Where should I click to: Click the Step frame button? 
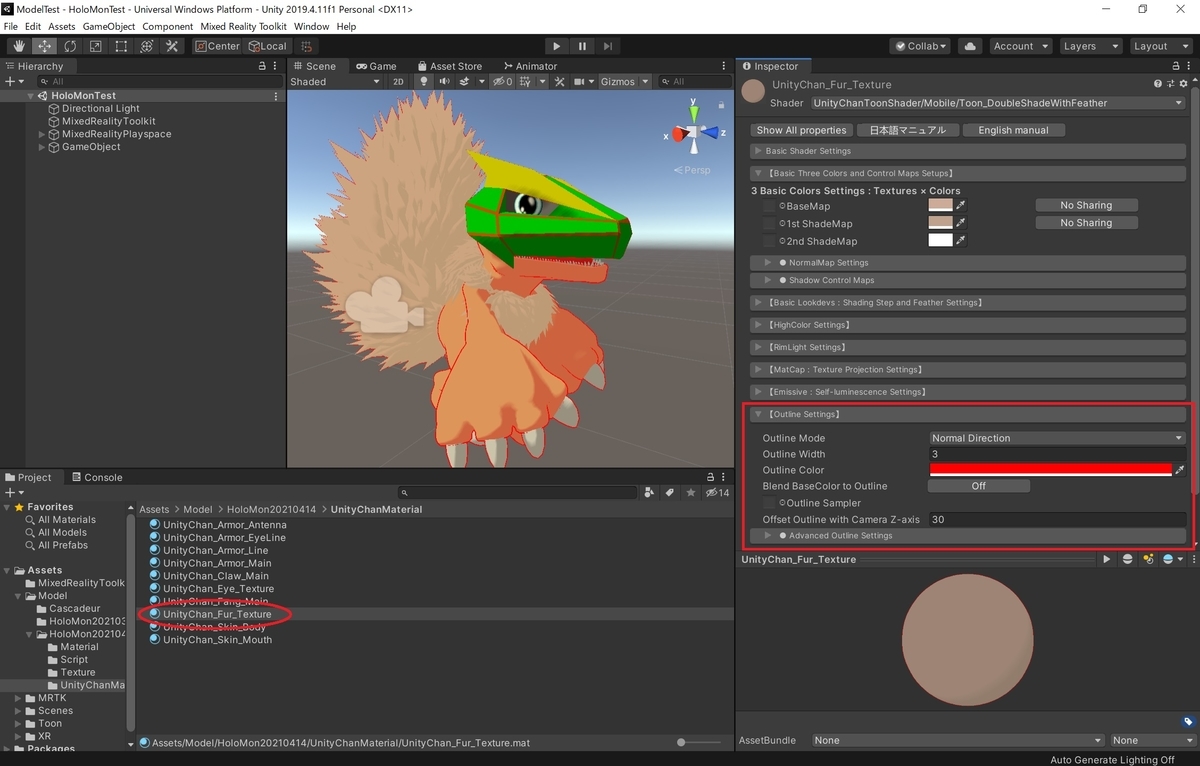[x=607, y=46]
